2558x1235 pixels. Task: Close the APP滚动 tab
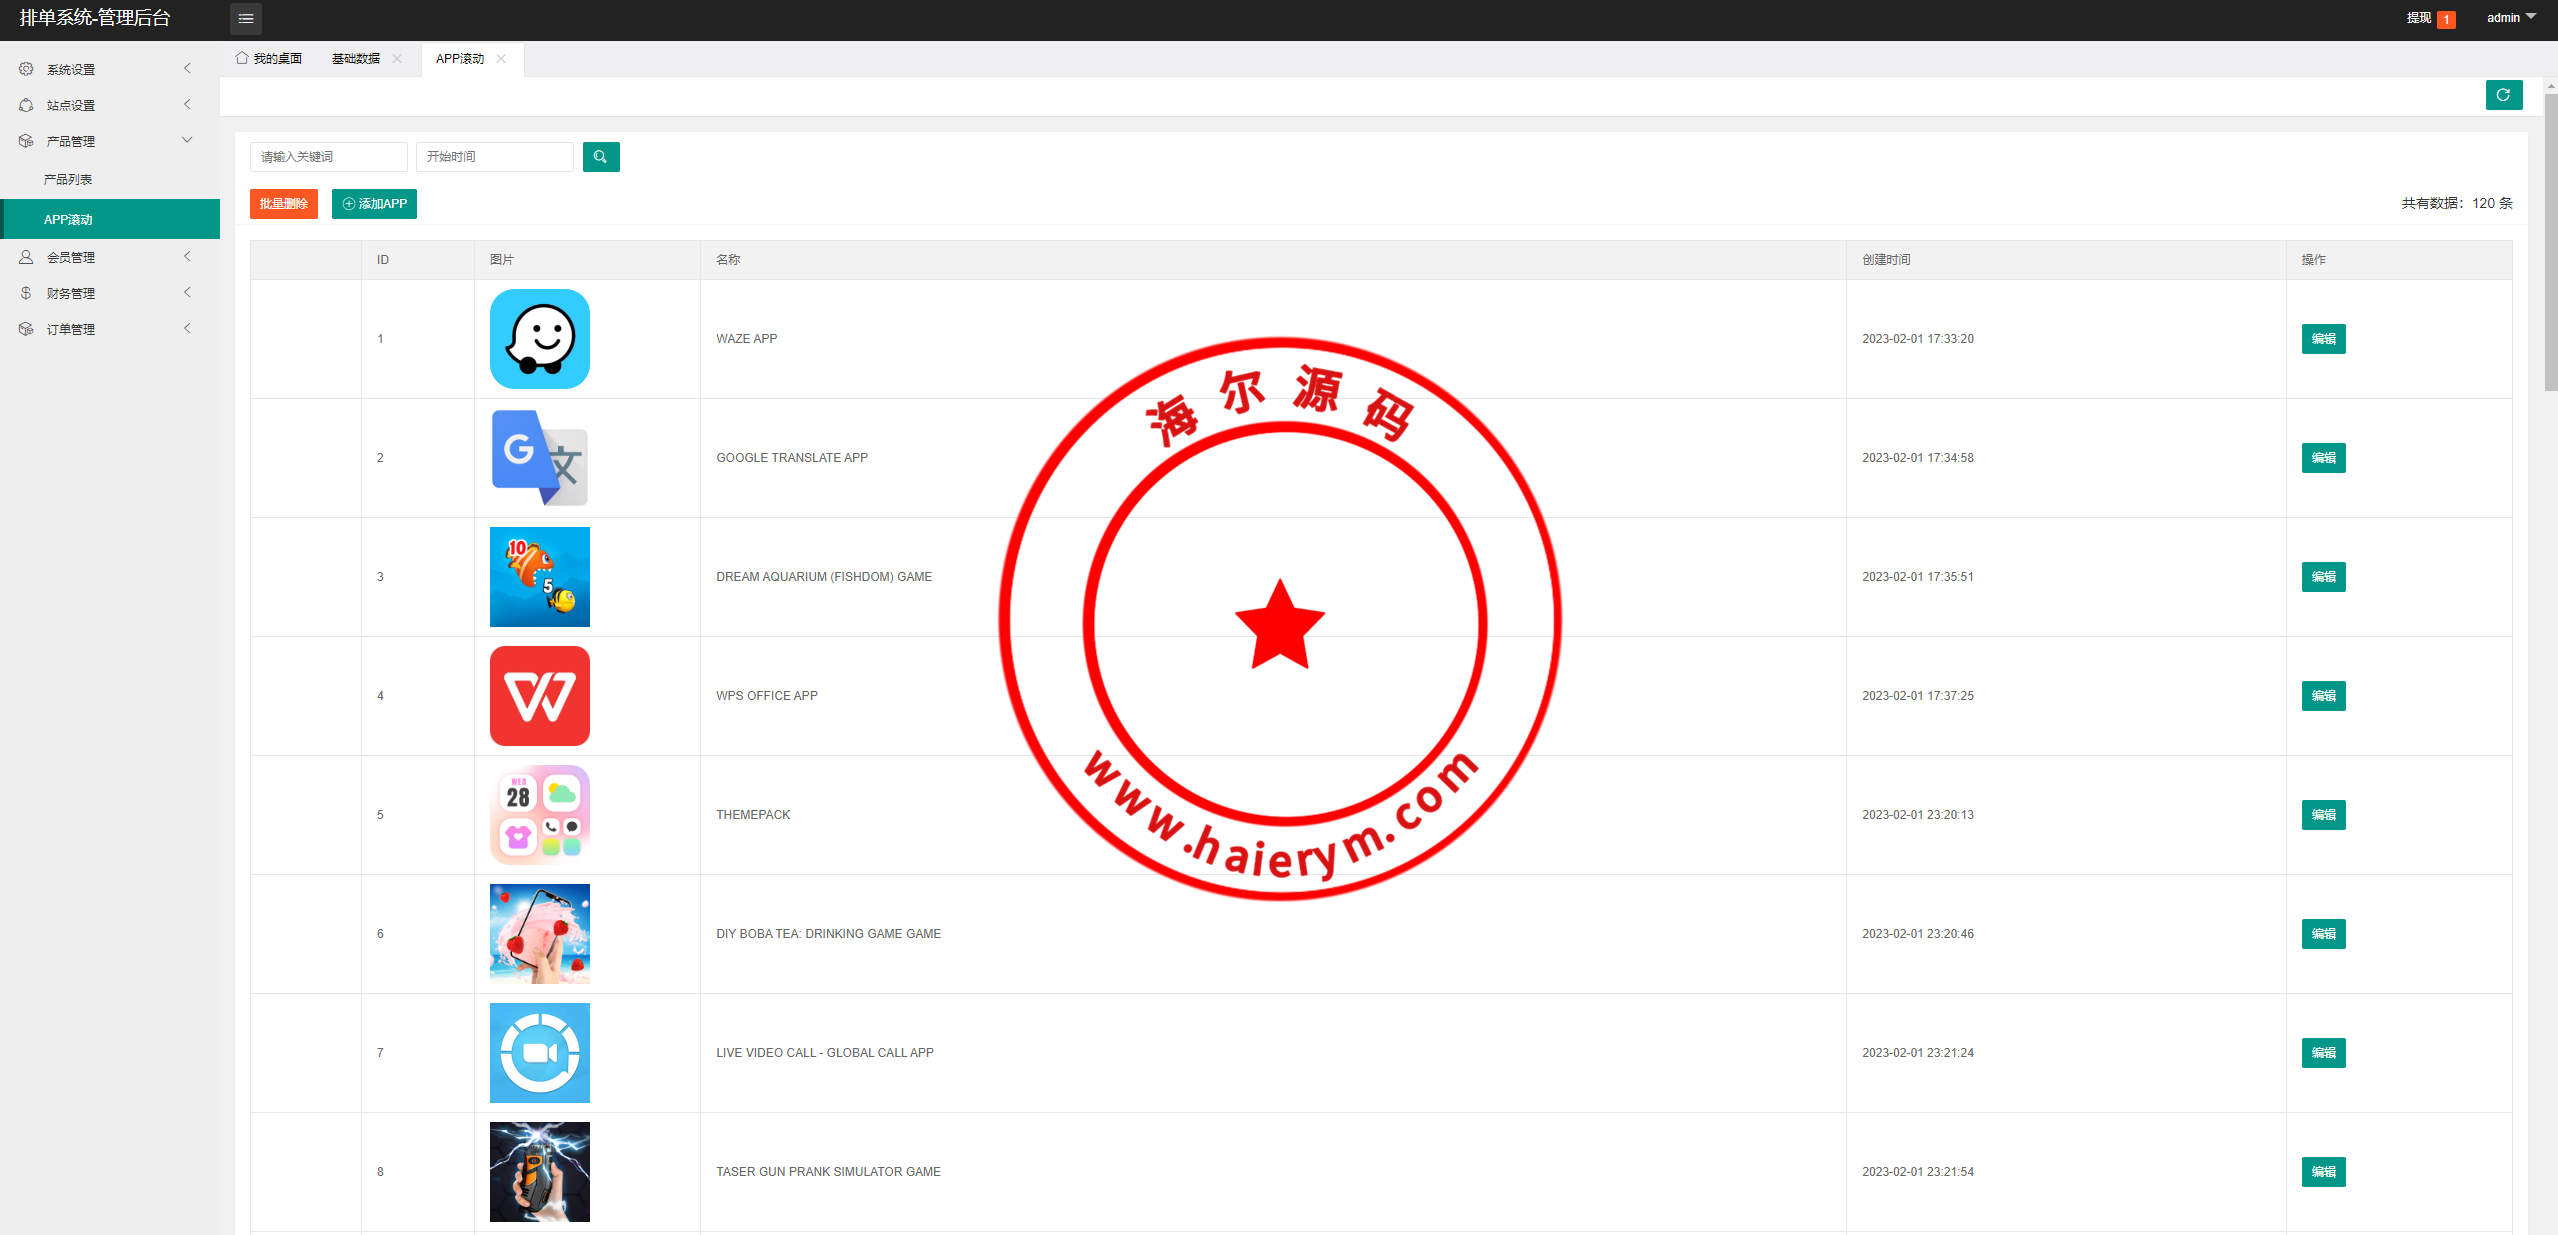pos(501,59)
